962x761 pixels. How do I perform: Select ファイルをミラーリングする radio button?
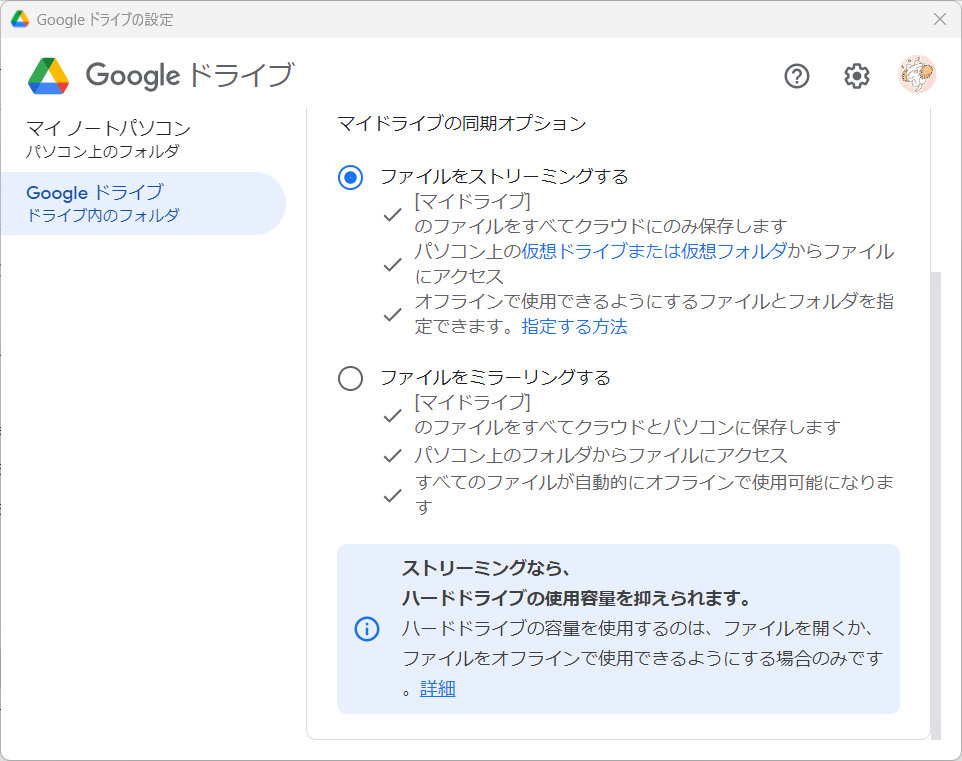[350, 378]
